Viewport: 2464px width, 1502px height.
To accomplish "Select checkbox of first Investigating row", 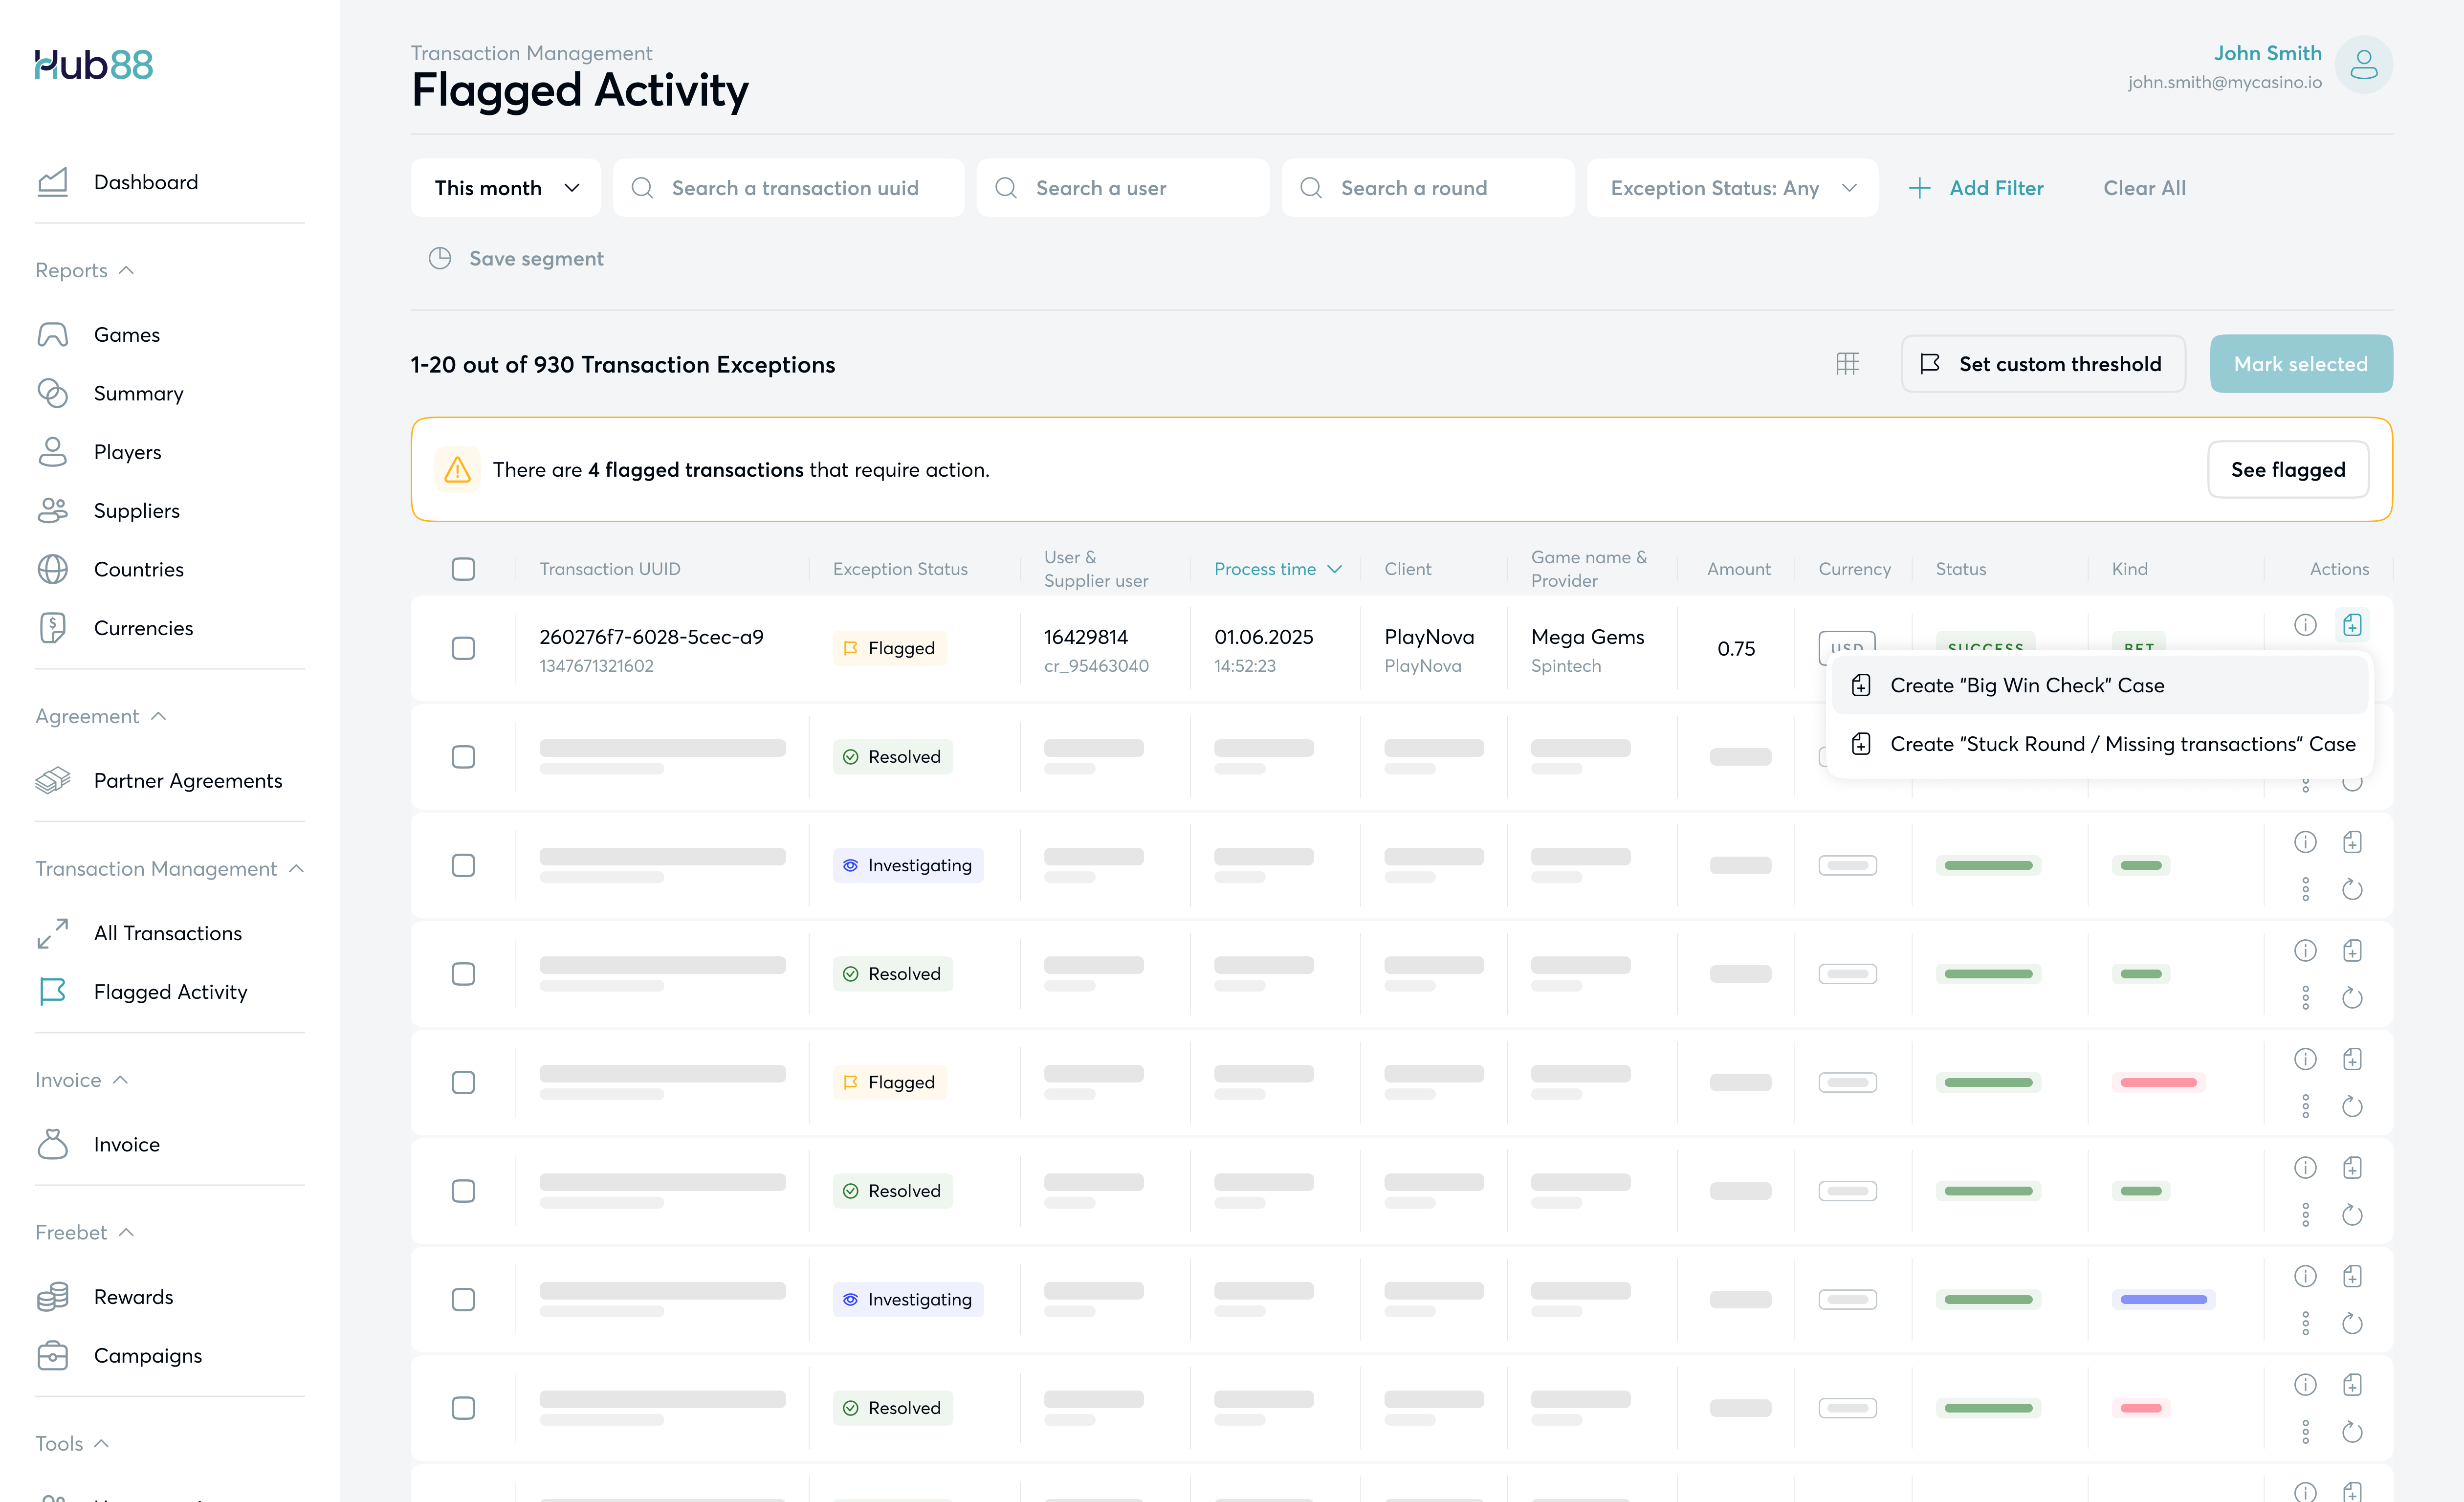I will (463, 865).
